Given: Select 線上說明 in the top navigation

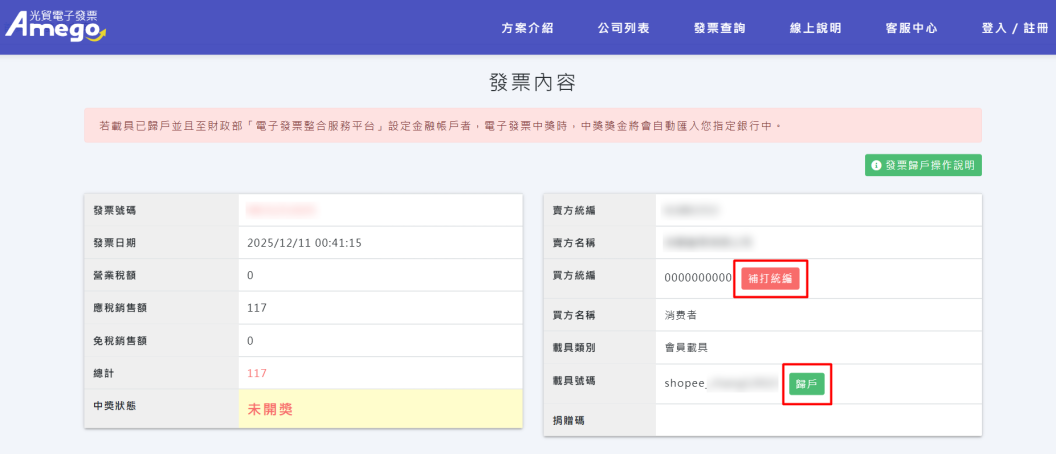Looking at the screenshot, I should coord(815,28).
